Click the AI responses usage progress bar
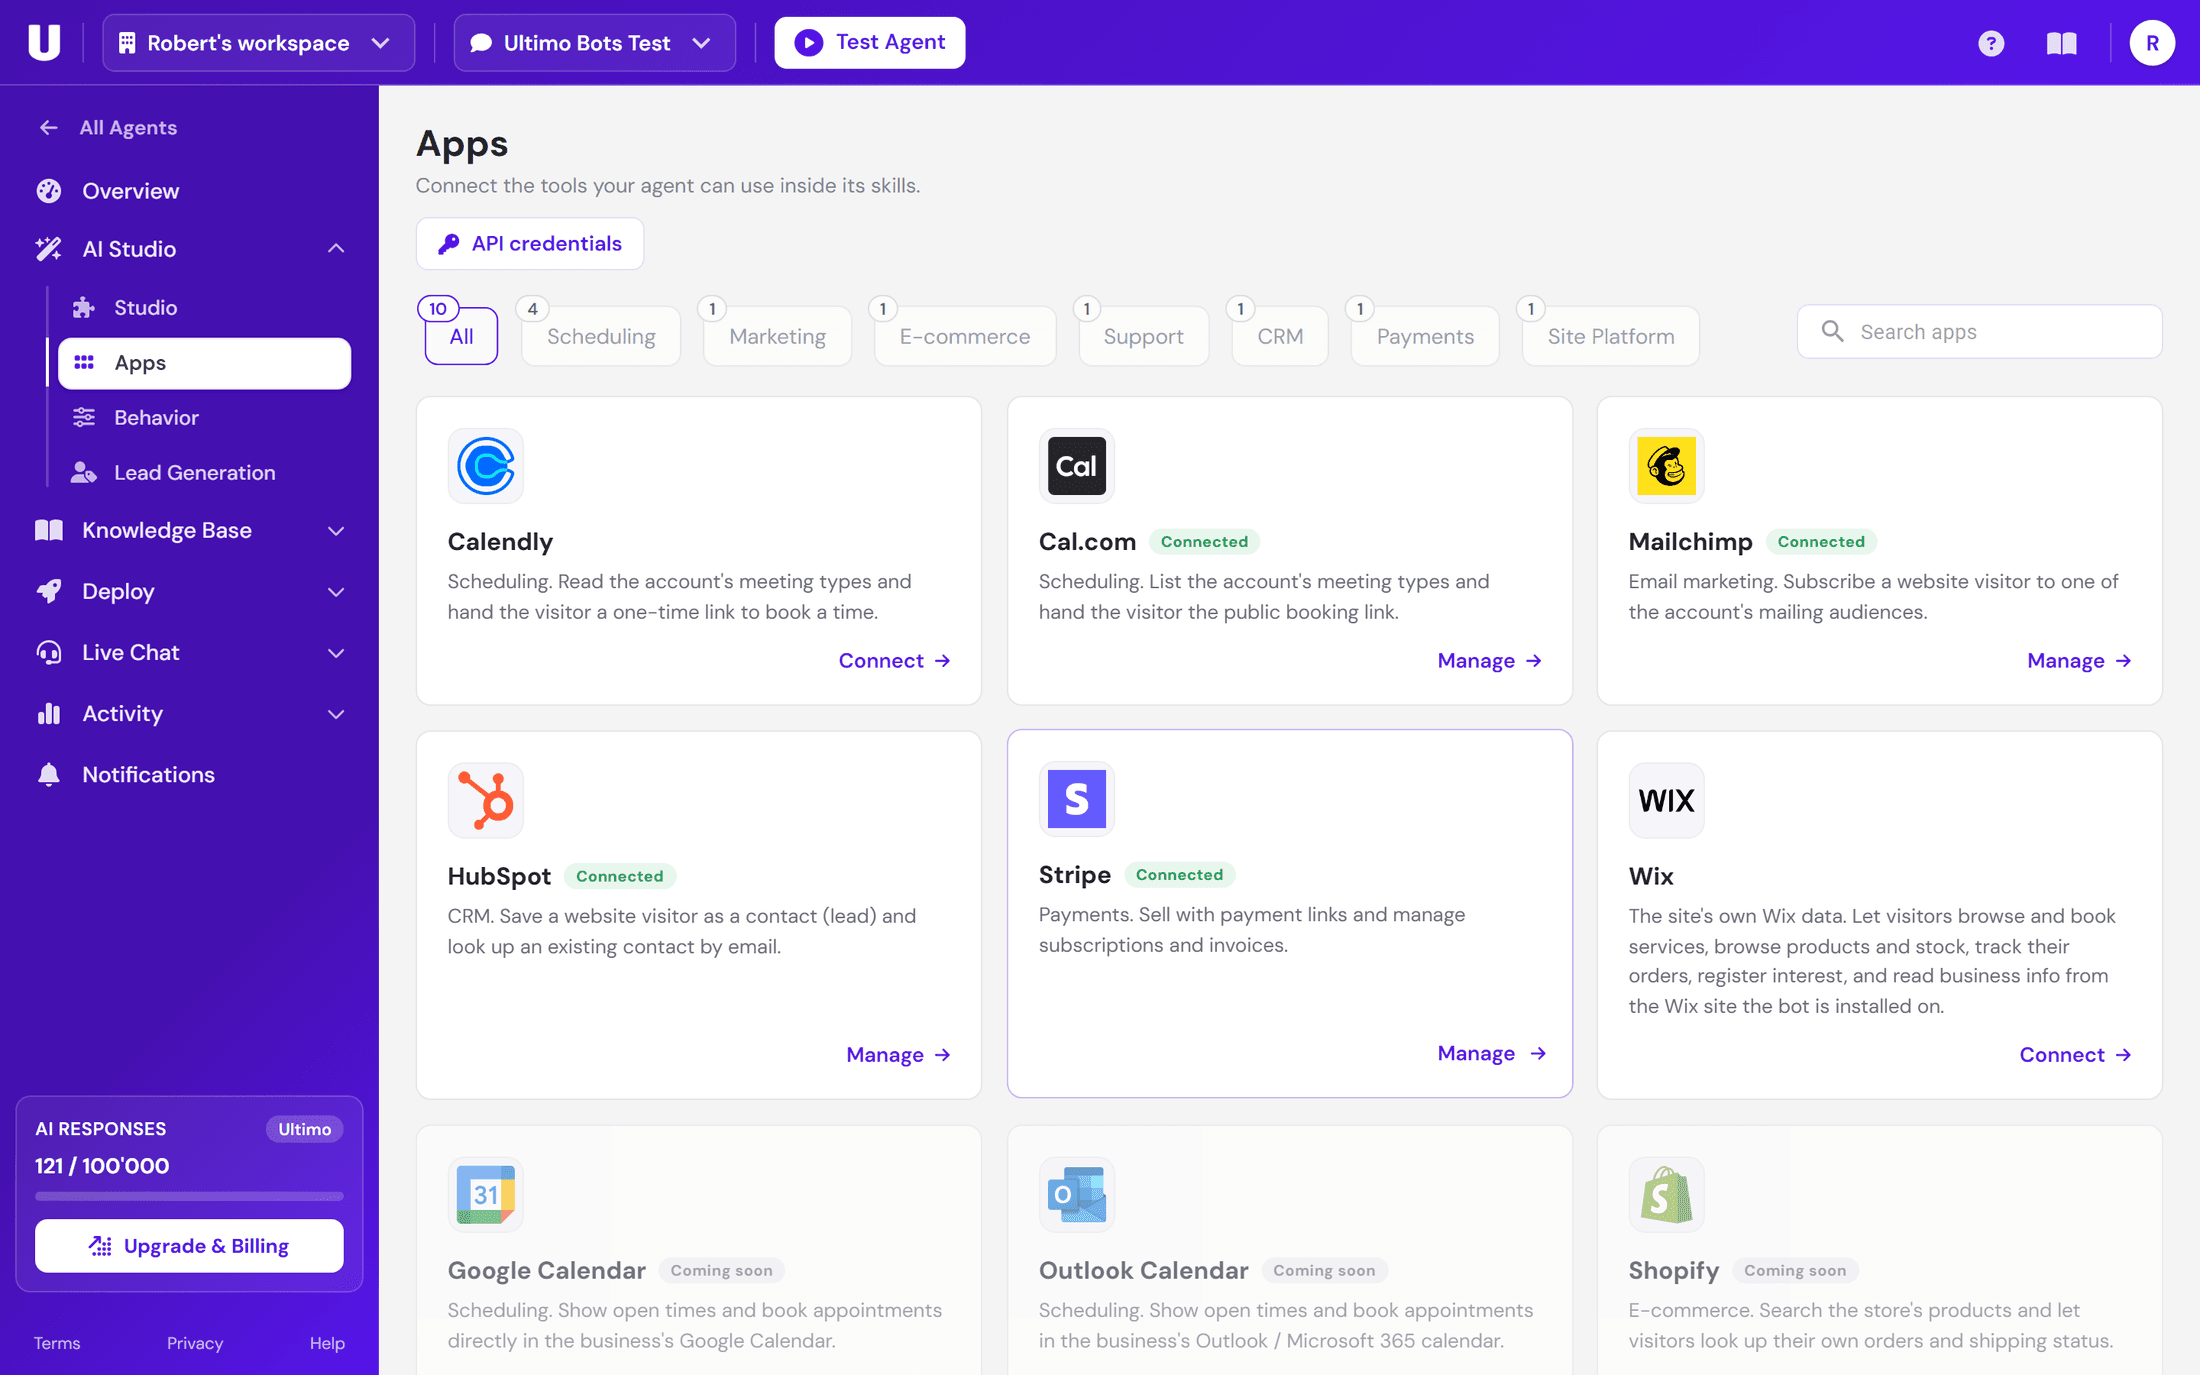This screenshot has height=1375, width=2200. pos(189,1196)
